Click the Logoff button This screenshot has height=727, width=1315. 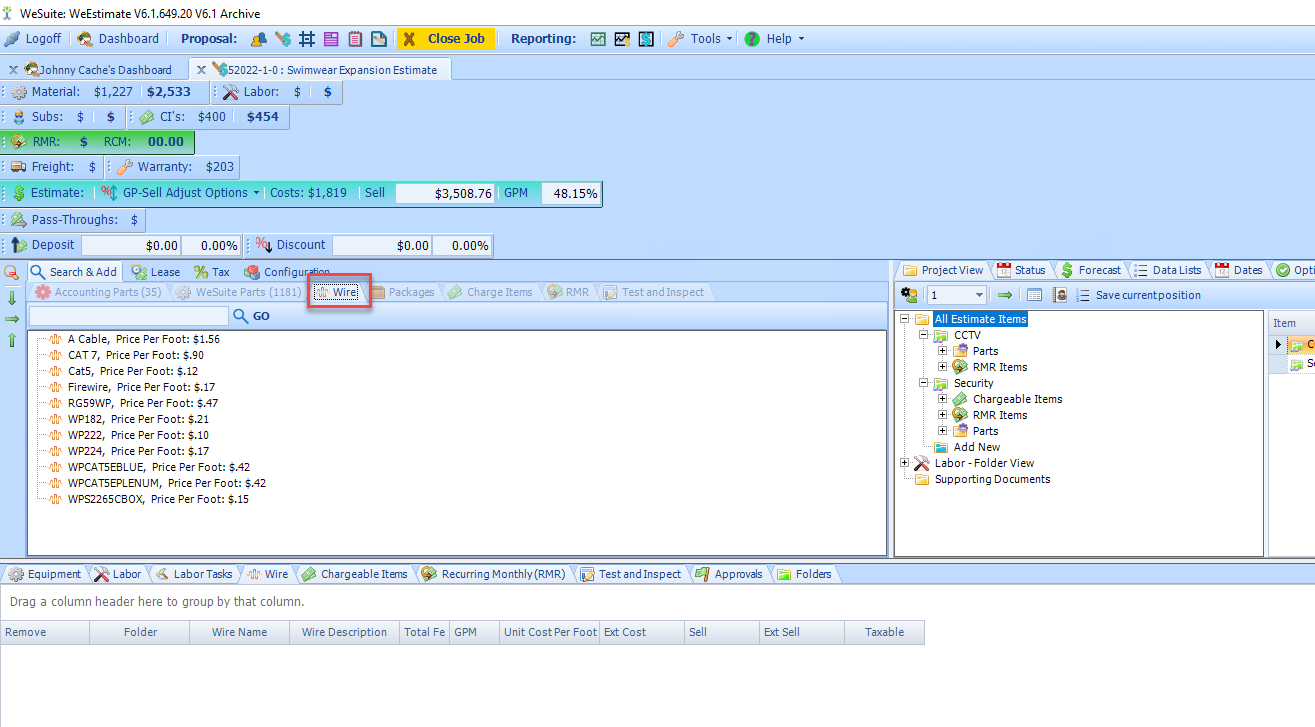(33, 39)
